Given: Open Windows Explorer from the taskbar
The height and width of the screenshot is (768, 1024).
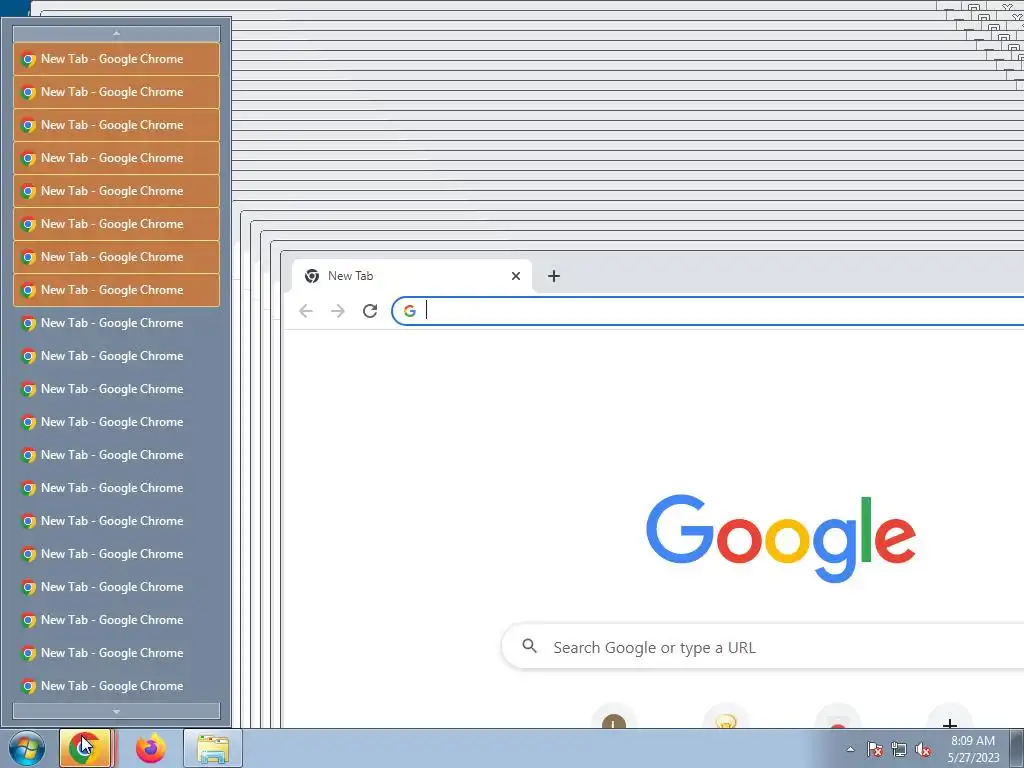Looking at the screenshot, I should click(213, 748).
